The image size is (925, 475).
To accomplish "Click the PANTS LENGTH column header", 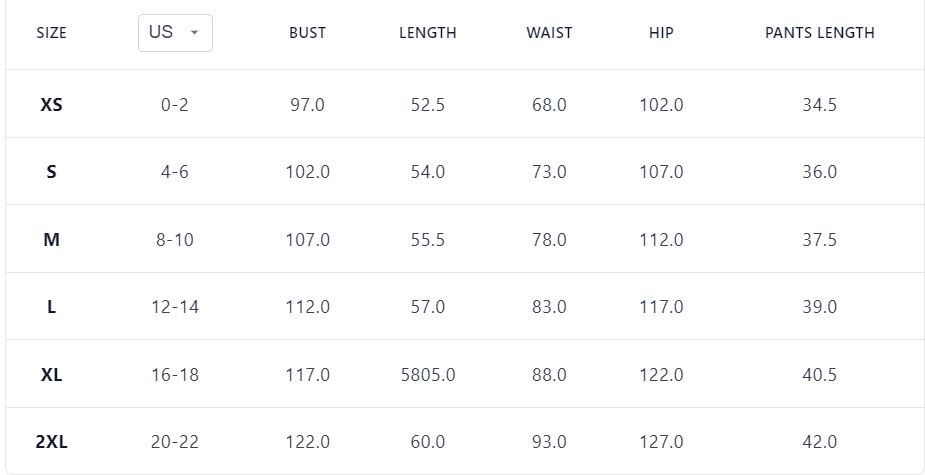I will [x=819, y=33].
